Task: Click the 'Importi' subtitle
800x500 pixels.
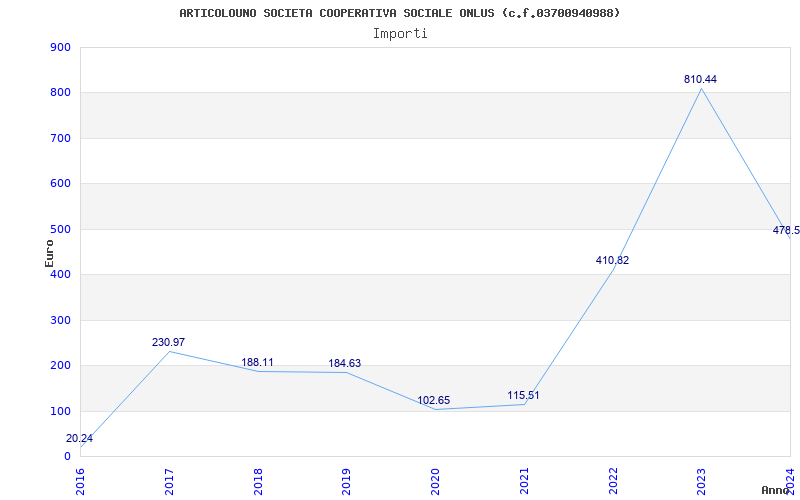Action: pos(400,34)
